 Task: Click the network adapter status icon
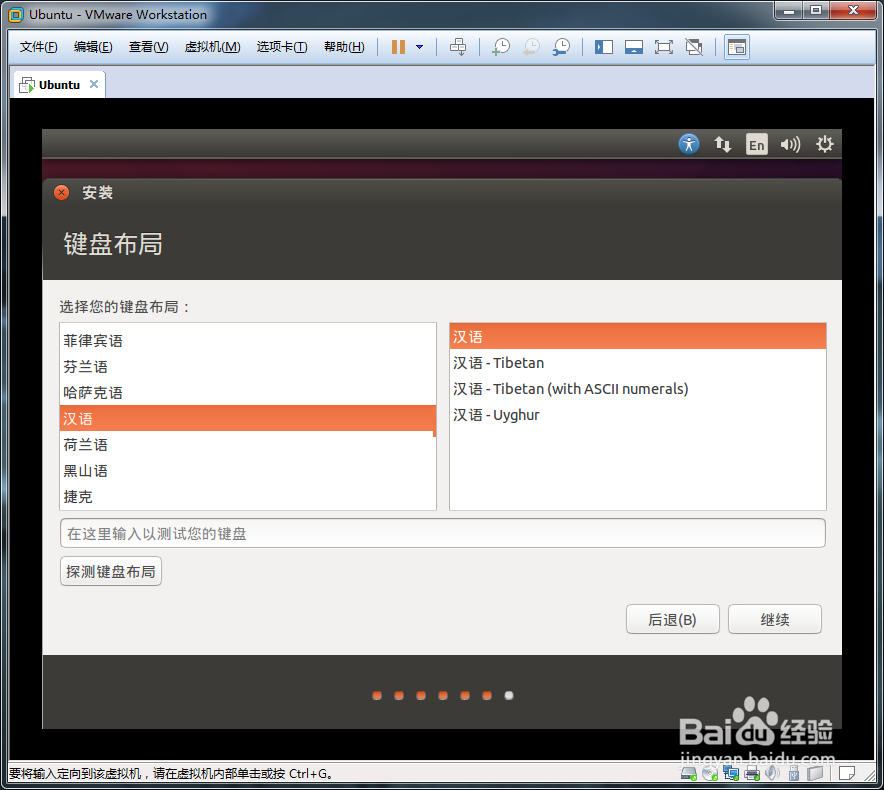[x=731, y=774]
